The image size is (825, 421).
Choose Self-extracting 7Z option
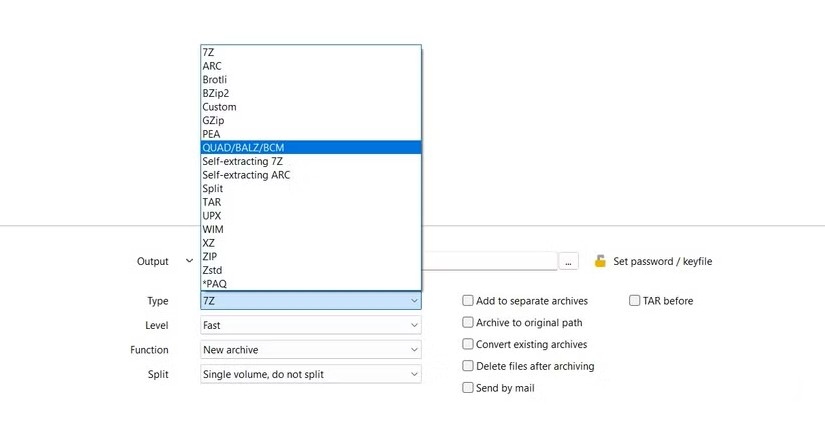tap(311, 161)
